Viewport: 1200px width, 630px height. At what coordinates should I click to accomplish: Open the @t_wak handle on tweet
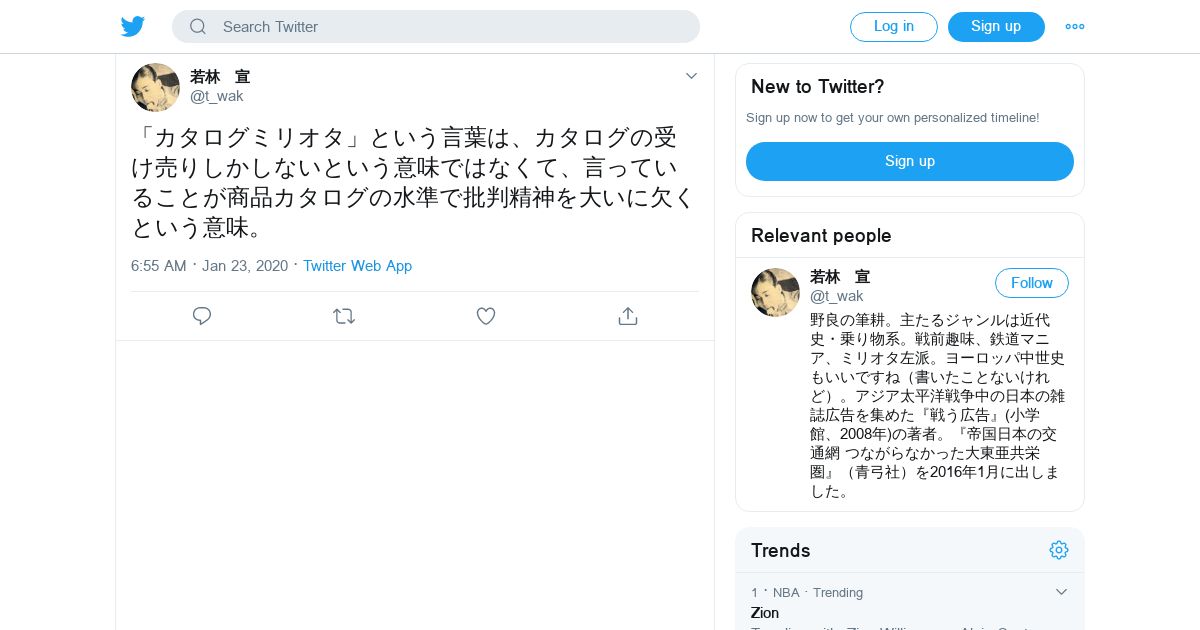click(x=217, y=96)
